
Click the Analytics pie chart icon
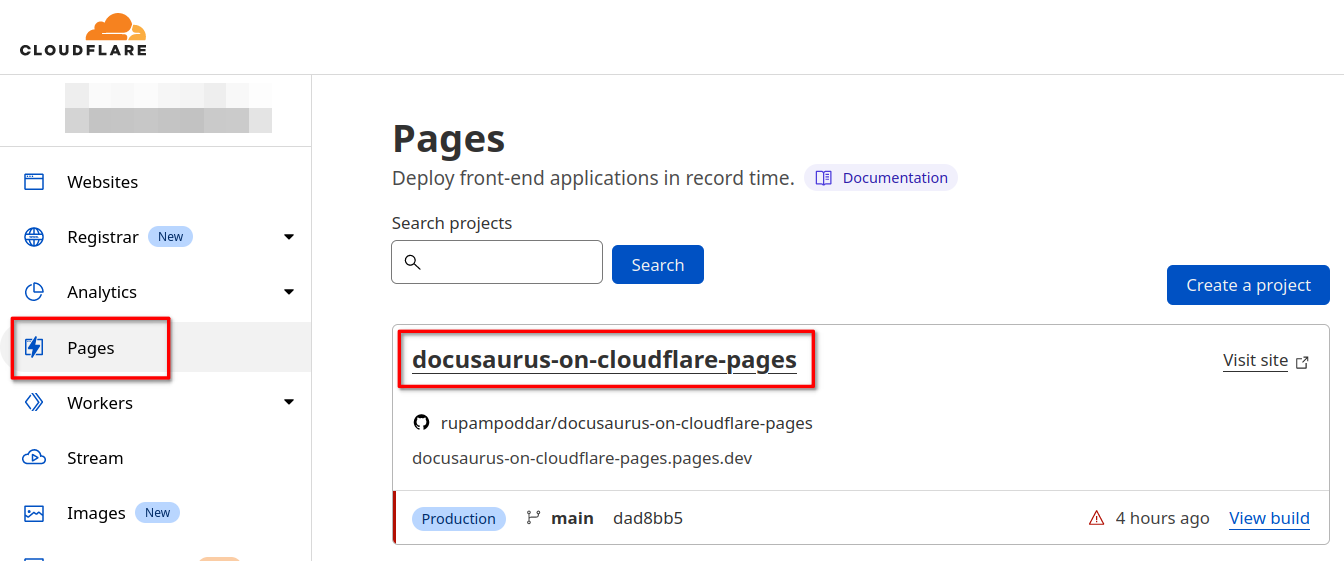[x=34, y=292]
